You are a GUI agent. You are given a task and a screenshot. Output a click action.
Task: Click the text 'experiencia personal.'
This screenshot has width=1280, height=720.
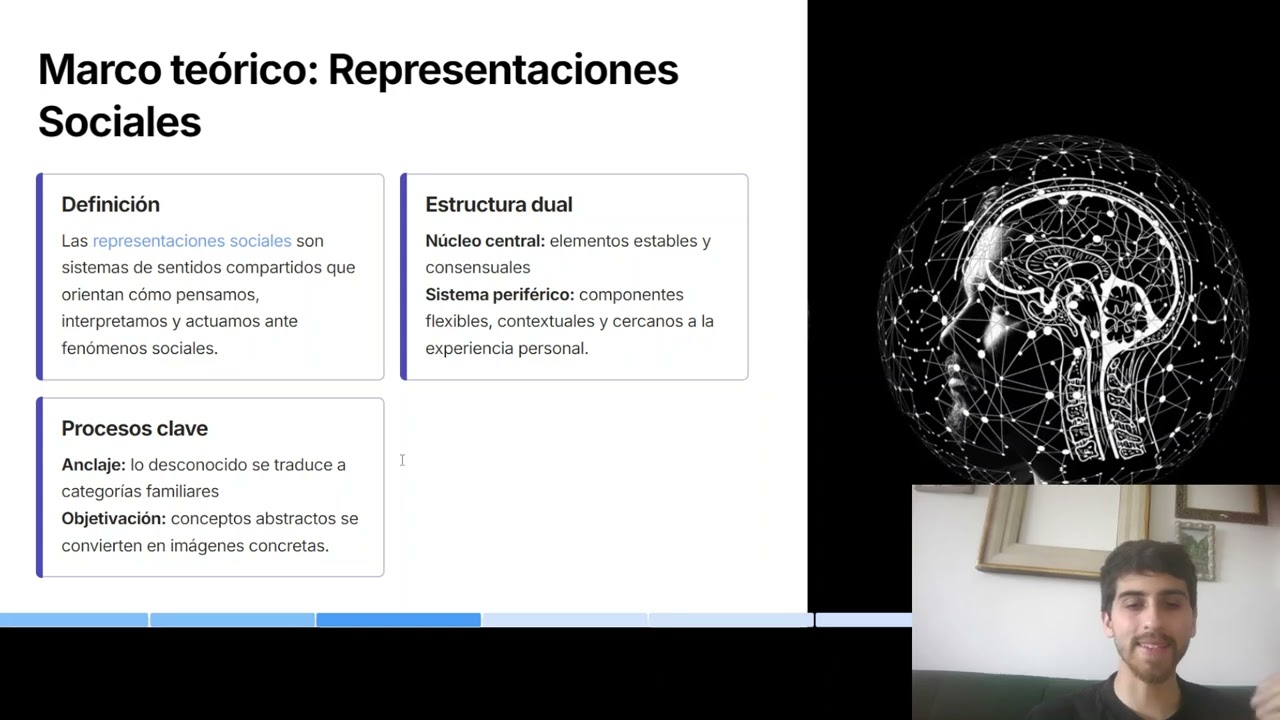pos(506,349)
